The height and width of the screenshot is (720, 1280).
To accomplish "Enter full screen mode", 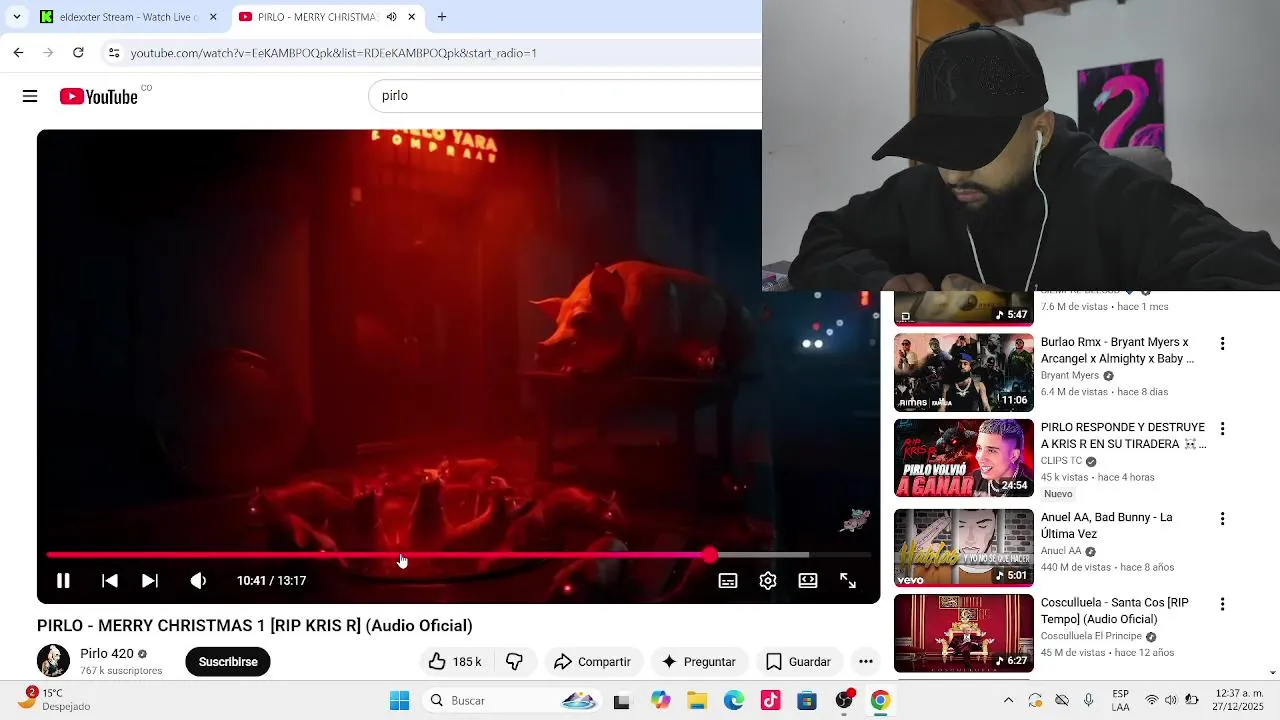I will [x=848, y=581].
